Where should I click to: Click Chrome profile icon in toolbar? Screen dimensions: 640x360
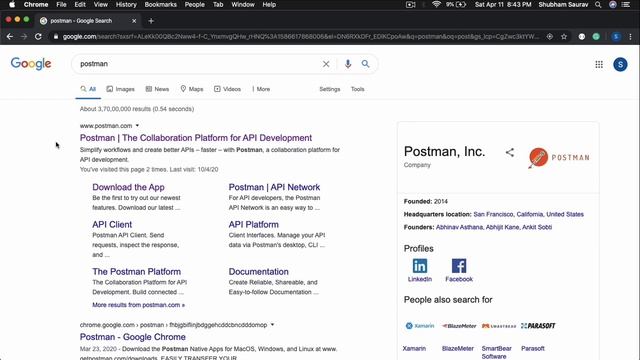pos(616,36)
